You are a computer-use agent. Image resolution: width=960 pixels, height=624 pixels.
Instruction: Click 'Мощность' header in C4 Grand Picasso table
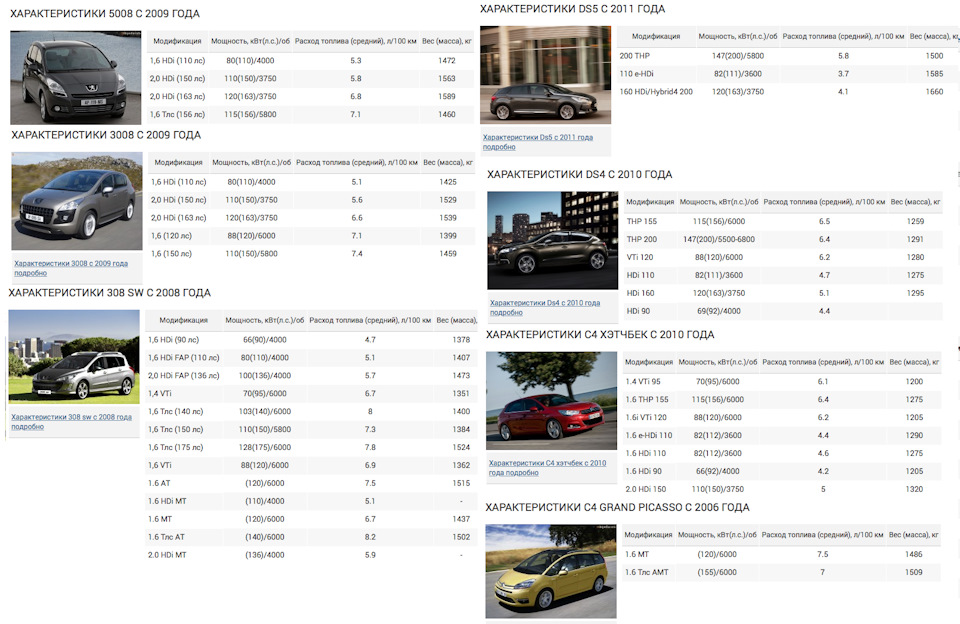point(717,535)
